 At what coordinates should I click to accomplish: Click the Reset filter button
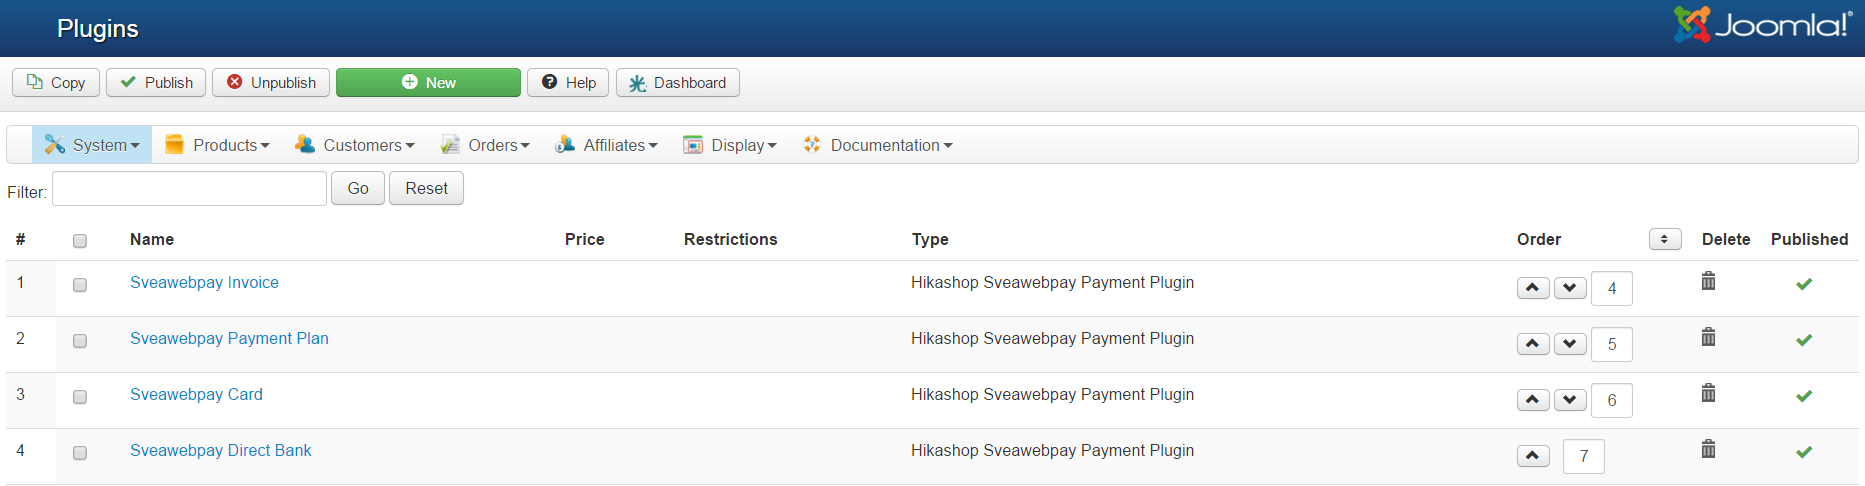click(x=426, y=188)
